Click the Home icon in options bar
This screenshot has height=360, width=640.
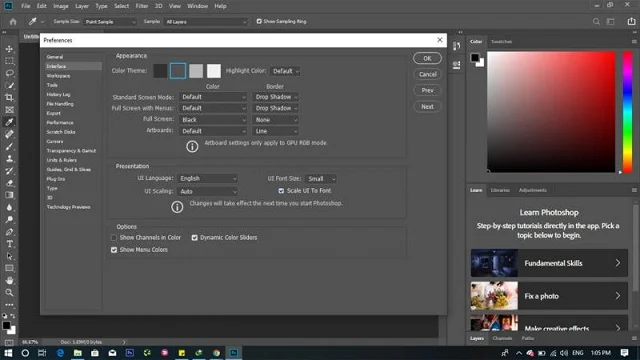pyautogui.click(x=13, y=22)
